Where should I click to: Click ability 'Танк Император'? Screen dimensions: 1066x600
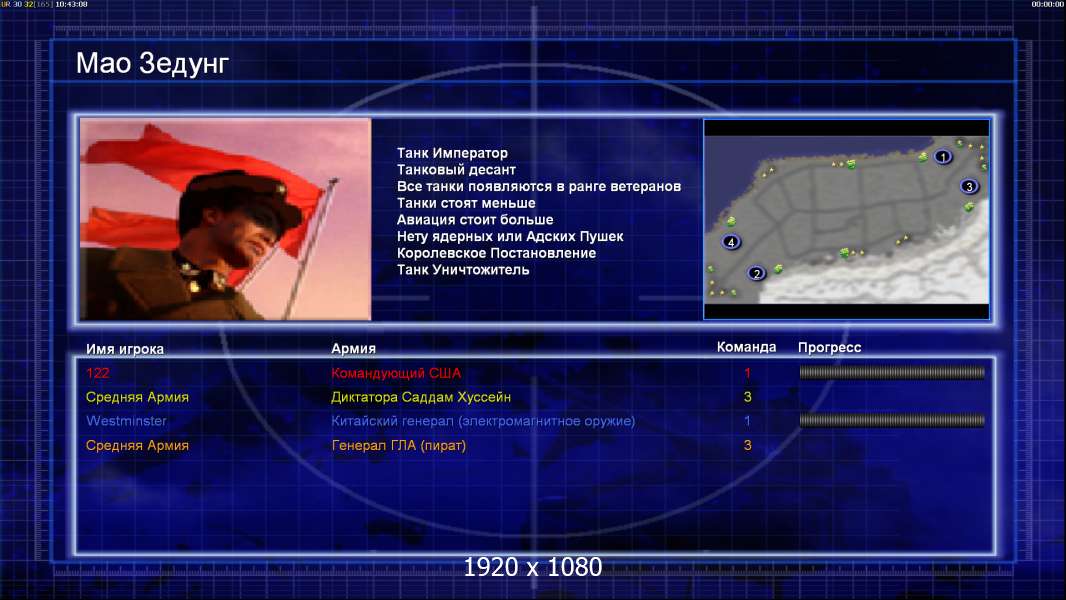(452, 153)
